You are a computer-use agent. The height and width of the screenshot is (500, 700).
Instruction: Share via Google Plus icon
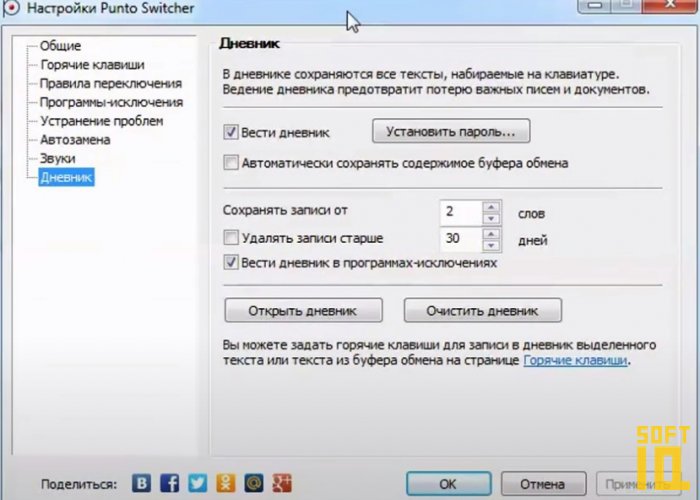pos(282,483)
